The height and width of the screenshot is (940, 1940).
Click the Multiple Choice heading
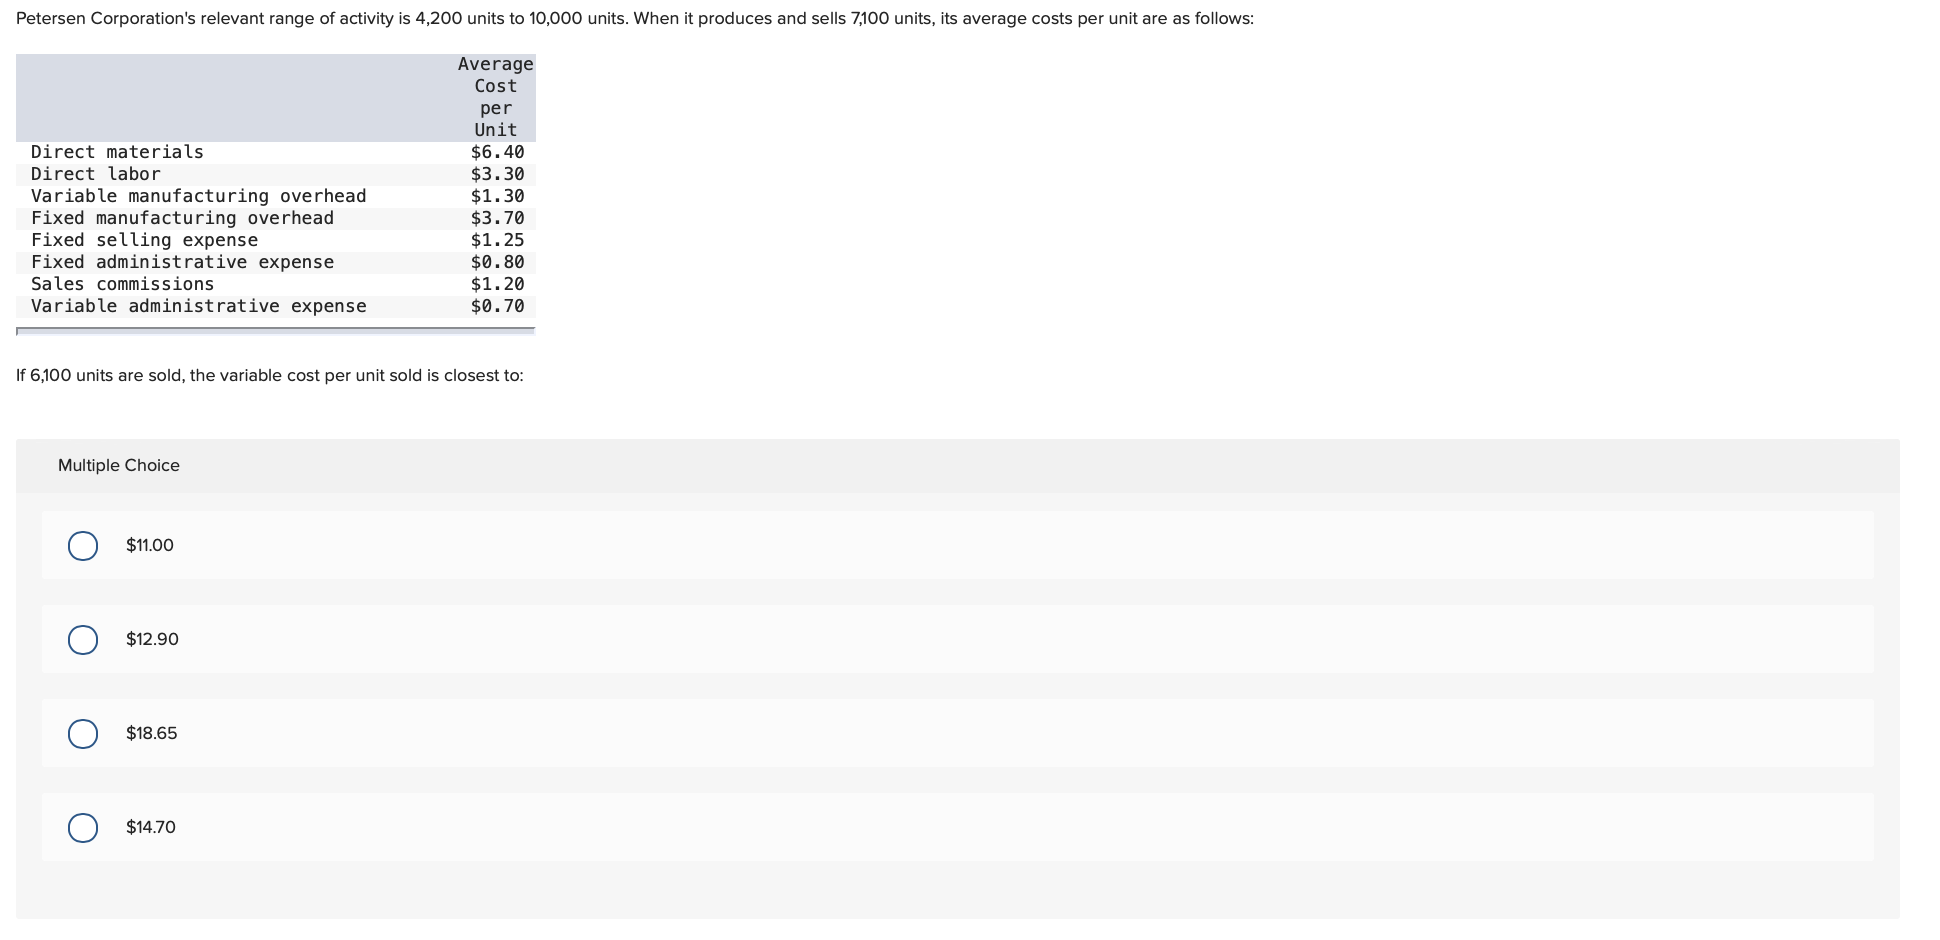click(118, 465)
